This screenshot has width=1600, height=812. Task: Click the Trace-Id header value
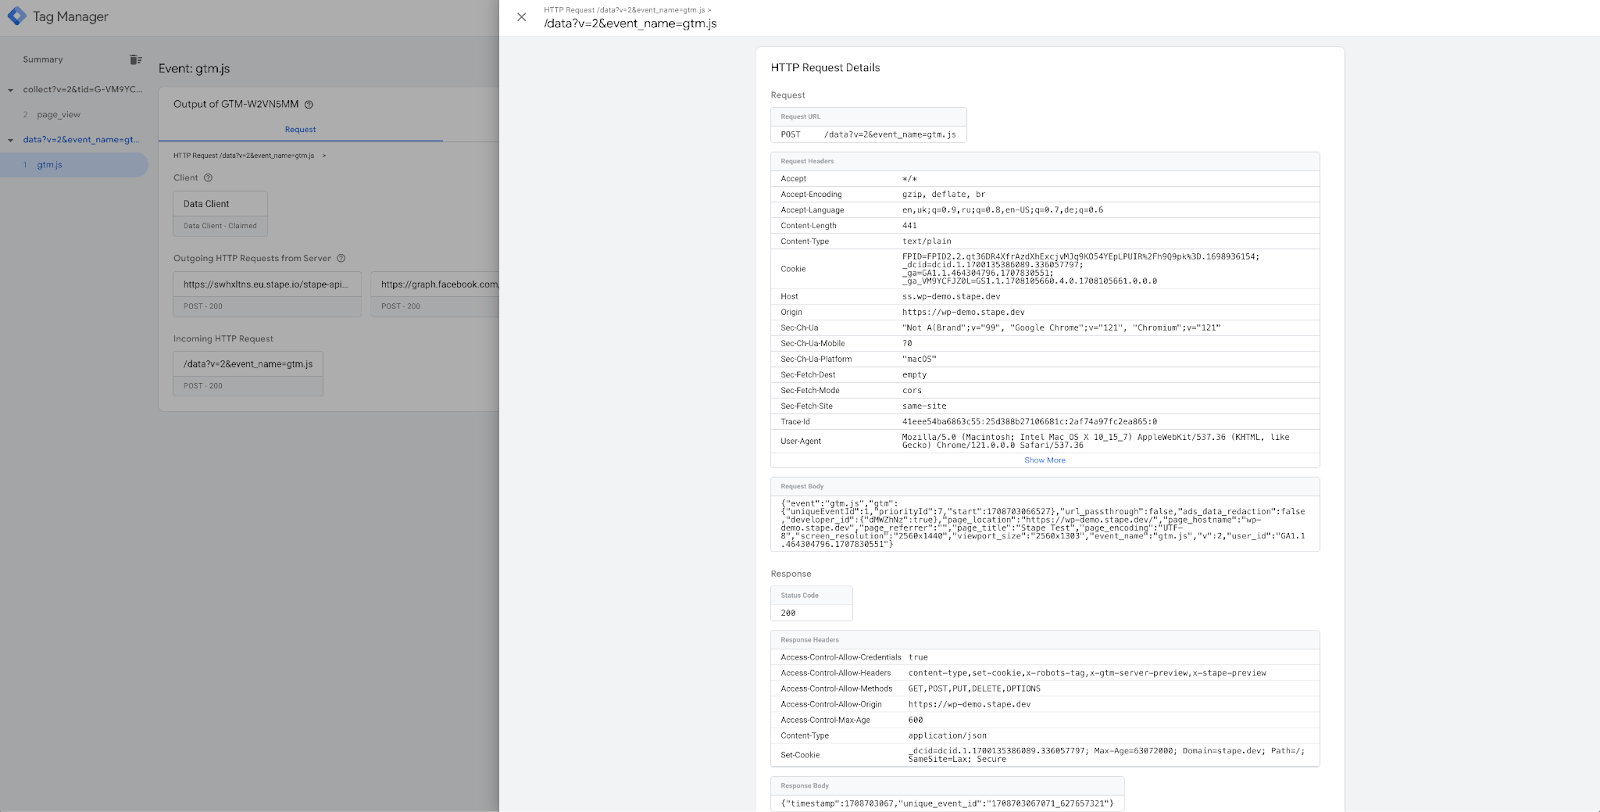coord(1029,422)
